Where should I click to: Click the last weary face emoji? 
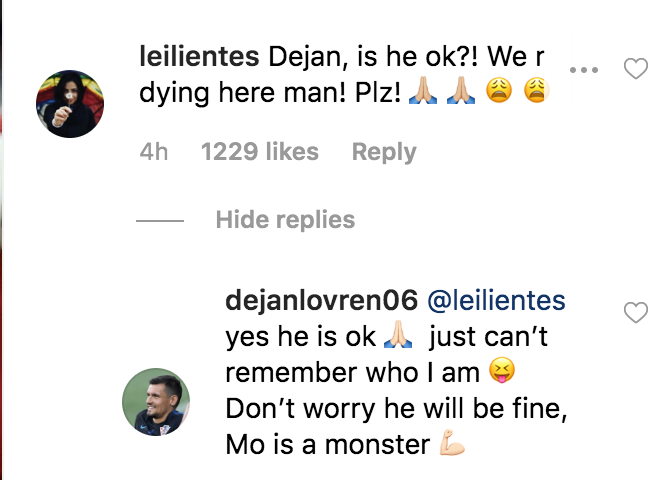coord(536,93)
